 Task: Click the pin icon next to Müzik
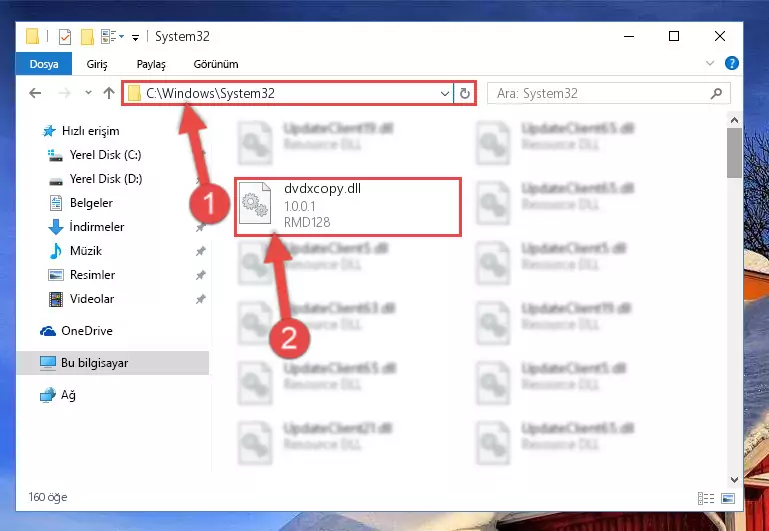coord(200,252)
